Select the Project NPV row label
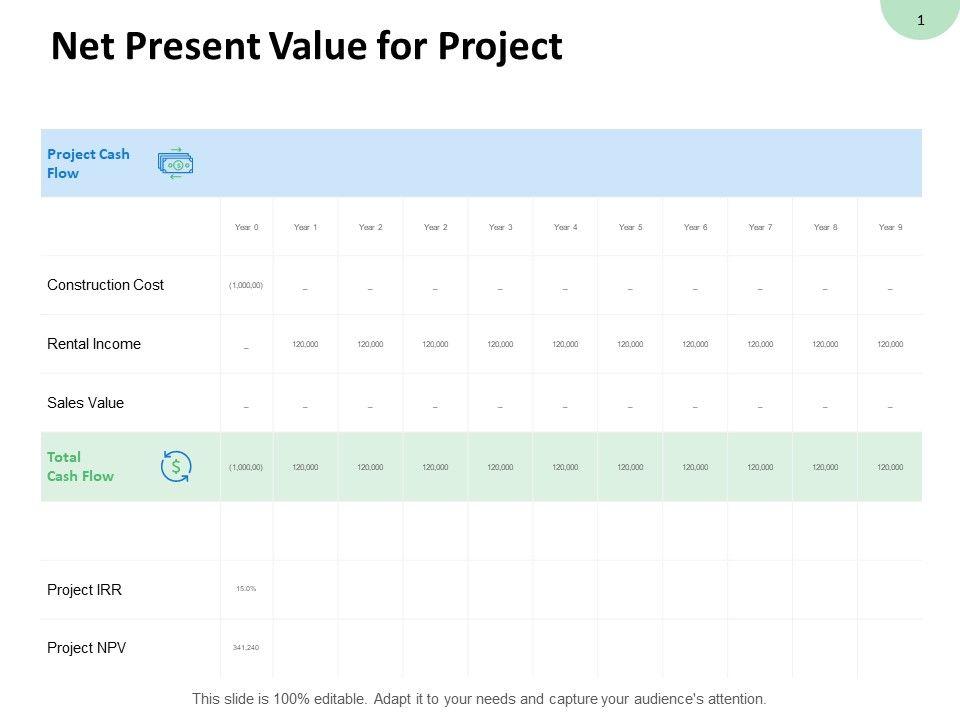This screenshot has height=720, width=960. click(86, 648)
